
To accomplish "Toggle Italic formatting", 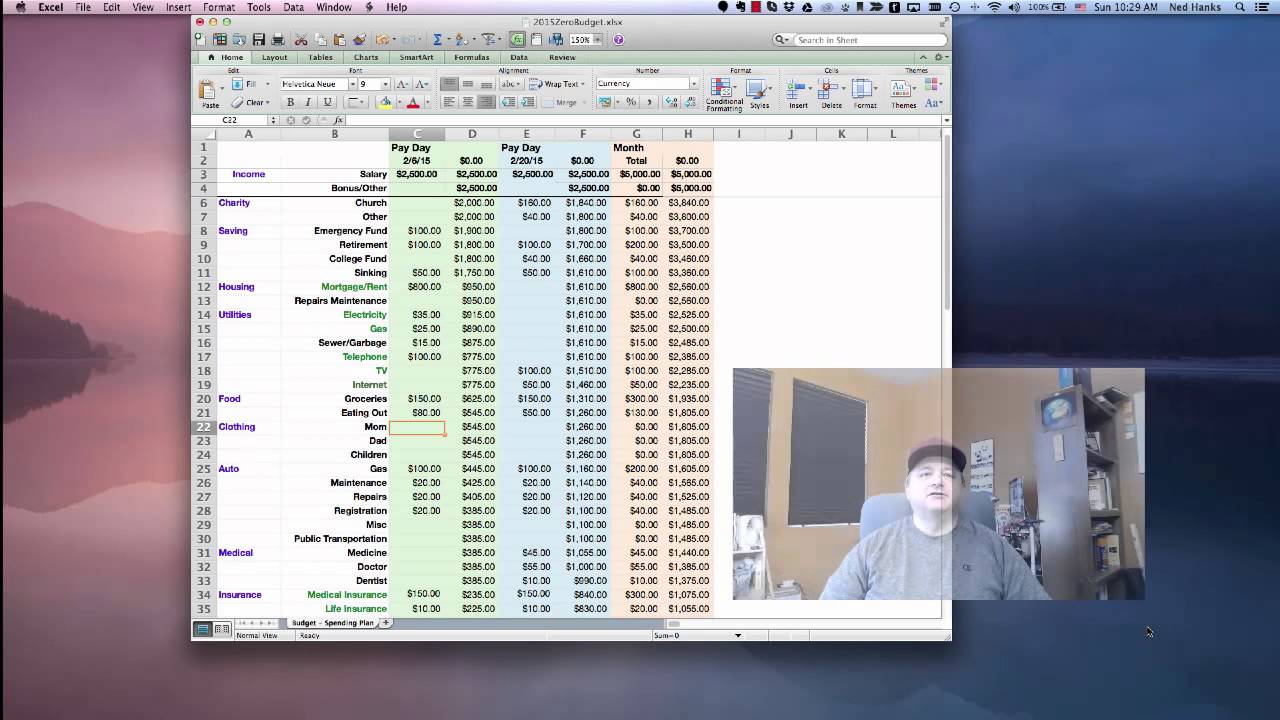I will tap(308, 102).
